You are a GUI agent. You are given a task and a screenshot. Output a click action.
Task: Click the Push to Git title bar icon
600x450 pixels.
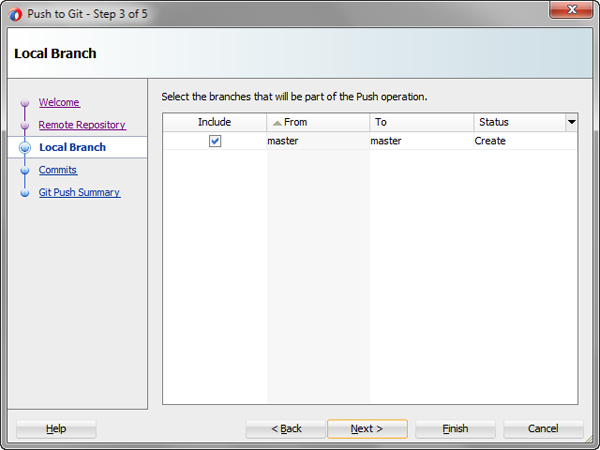(x=14, y=14)
